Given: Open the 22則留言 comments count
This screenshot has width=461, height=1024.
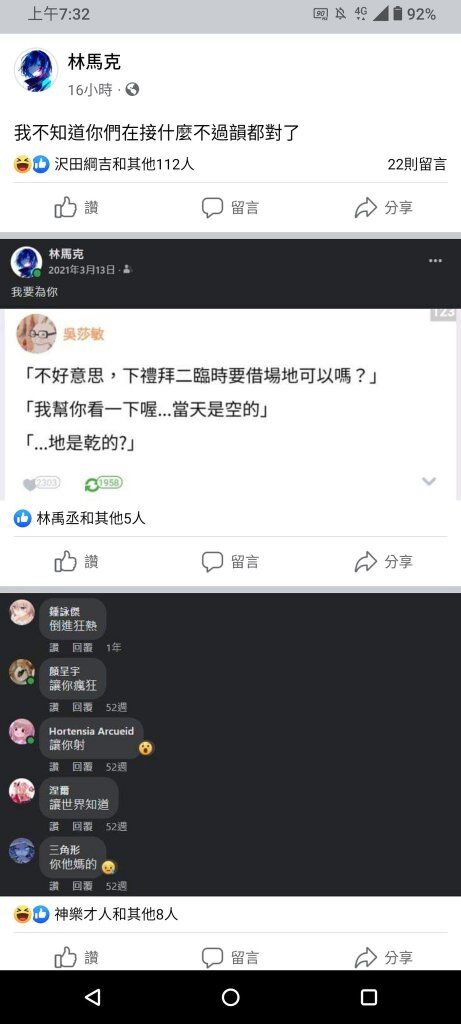Looking at the screenshot, I should 417,165.
